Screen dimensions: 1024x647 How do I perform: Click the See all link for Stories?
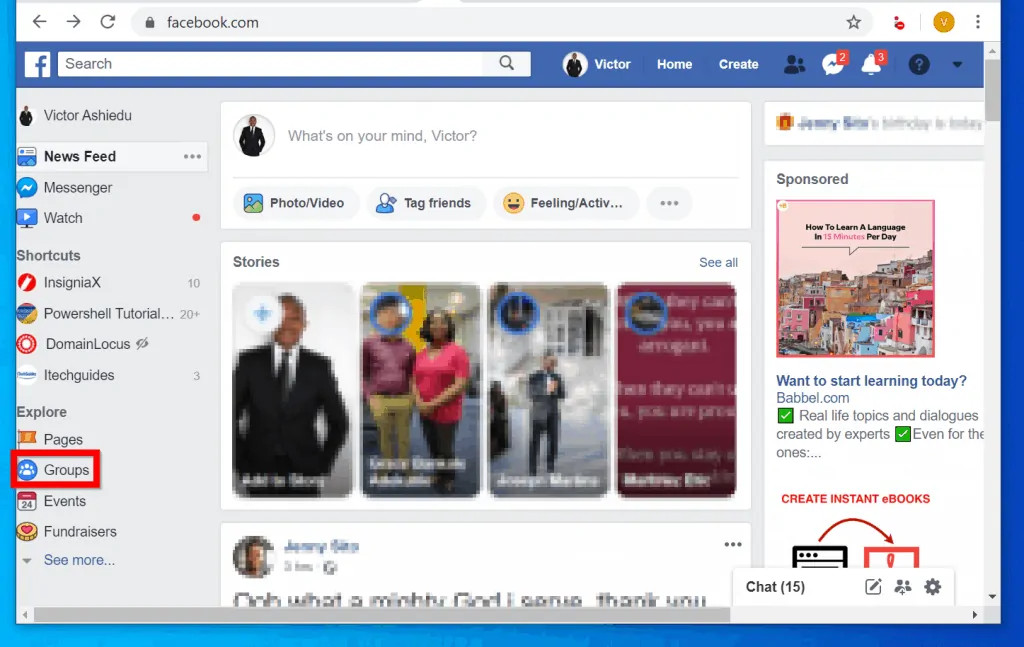click(x=718, y=262)
